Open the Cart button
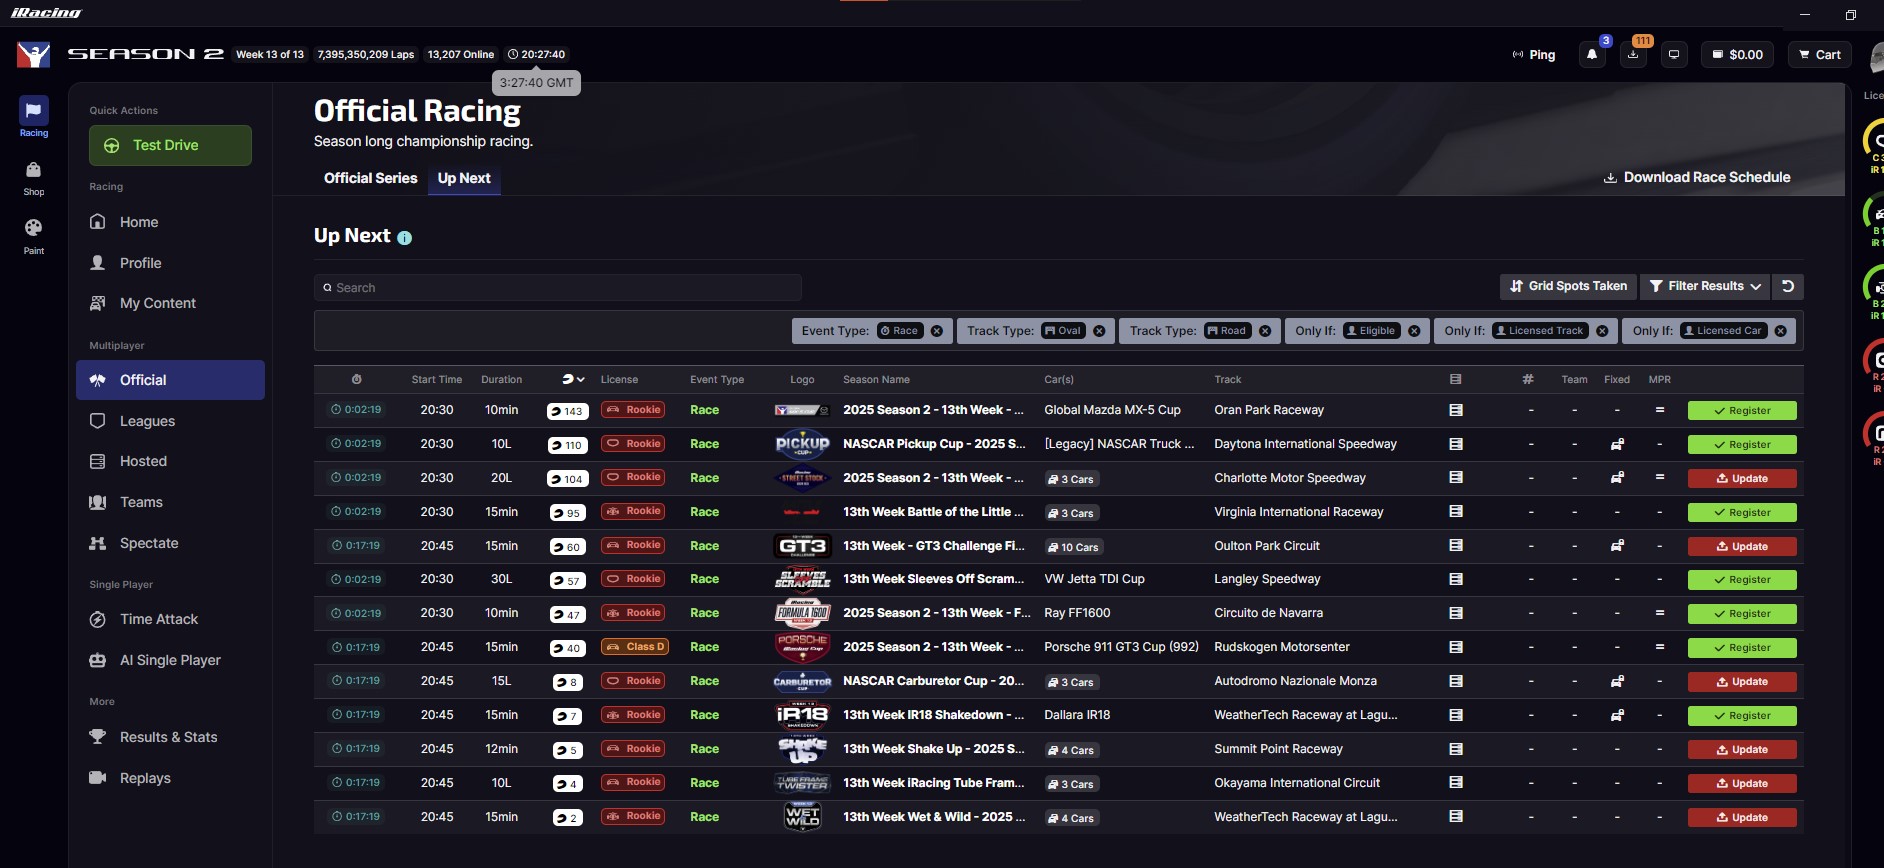Image resolution: width=1884 pixels, height=868 pixels. pyautogui.click(x=1819, y=55)
